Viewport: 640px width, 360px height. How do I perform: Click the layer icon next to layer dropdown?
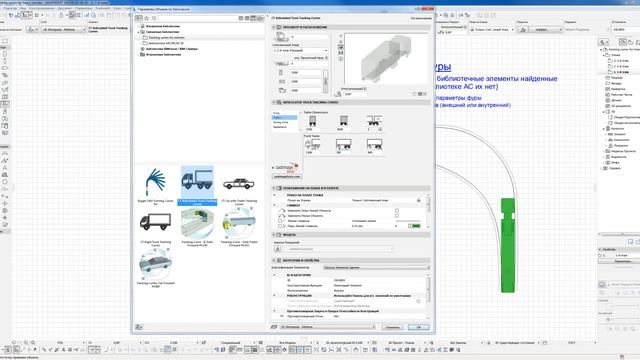[x=274, y=327]
